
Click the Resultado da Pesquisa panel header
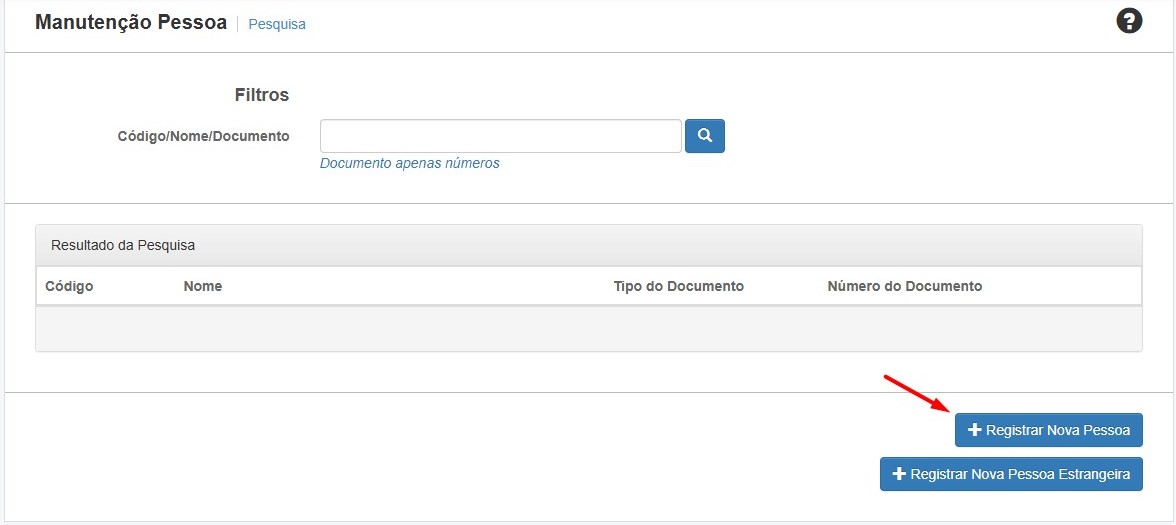tap(123, 245)
